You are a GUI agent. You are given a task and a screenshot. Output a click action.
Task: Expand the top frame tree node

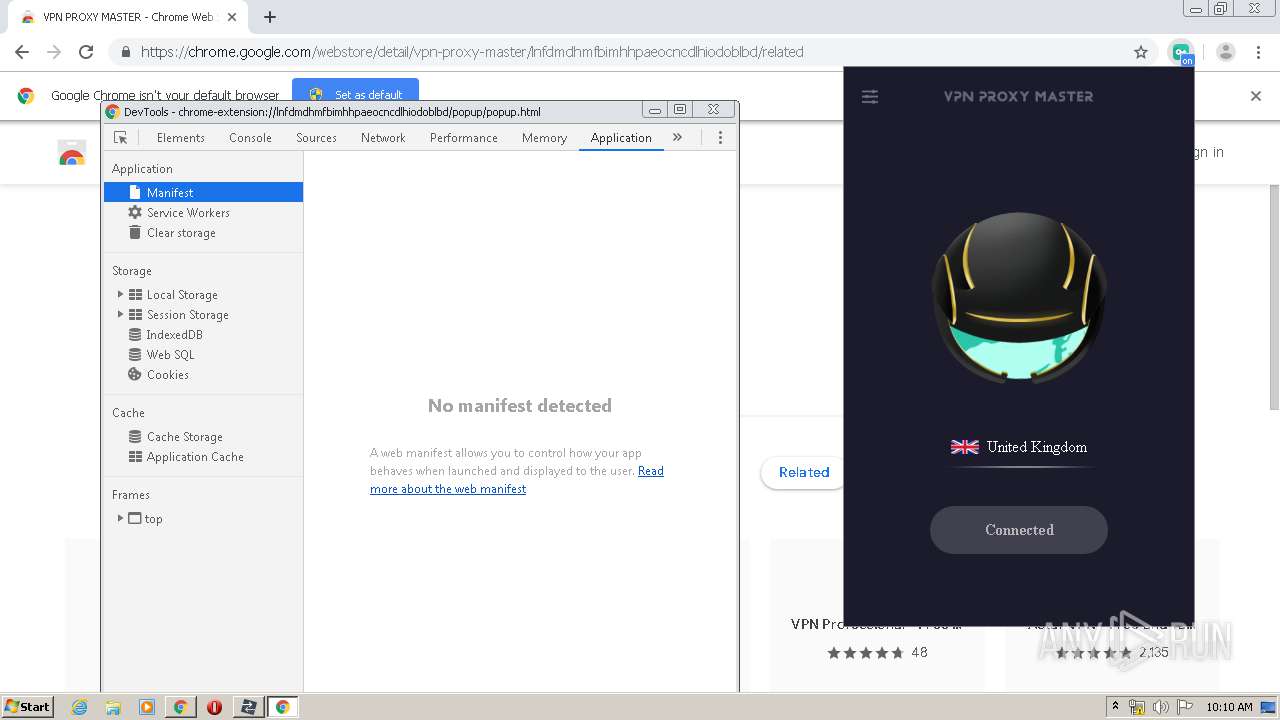point(120,518)
